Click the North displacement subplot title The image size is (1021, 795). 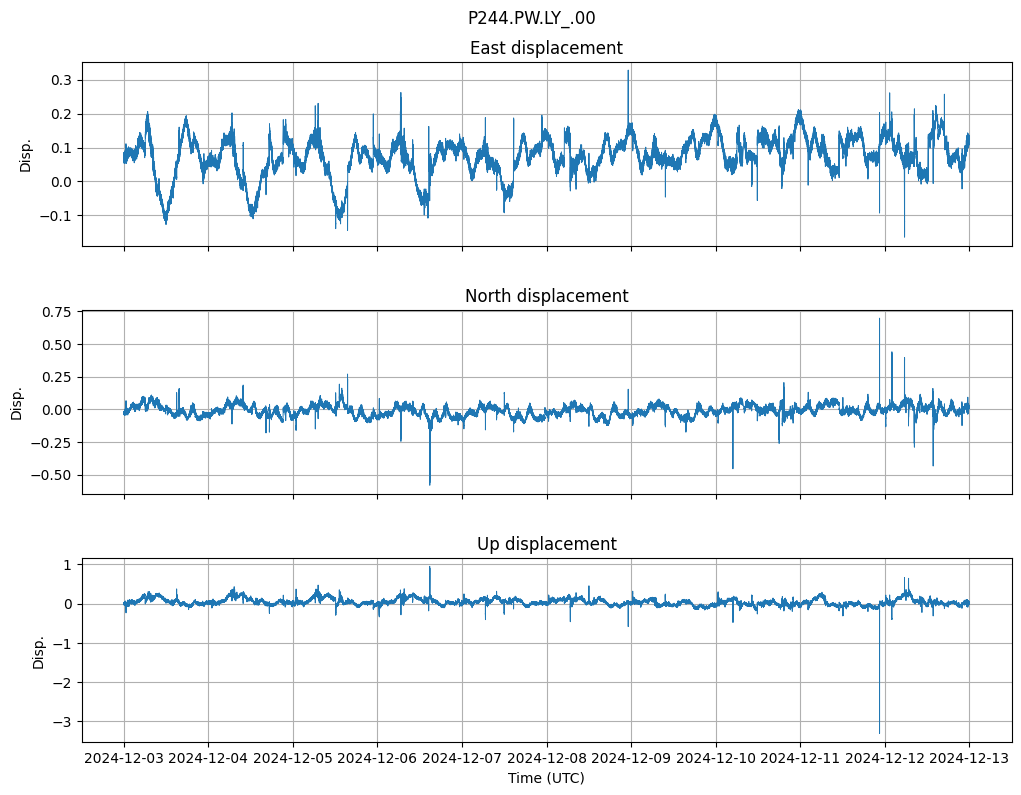tap(546, 296)
